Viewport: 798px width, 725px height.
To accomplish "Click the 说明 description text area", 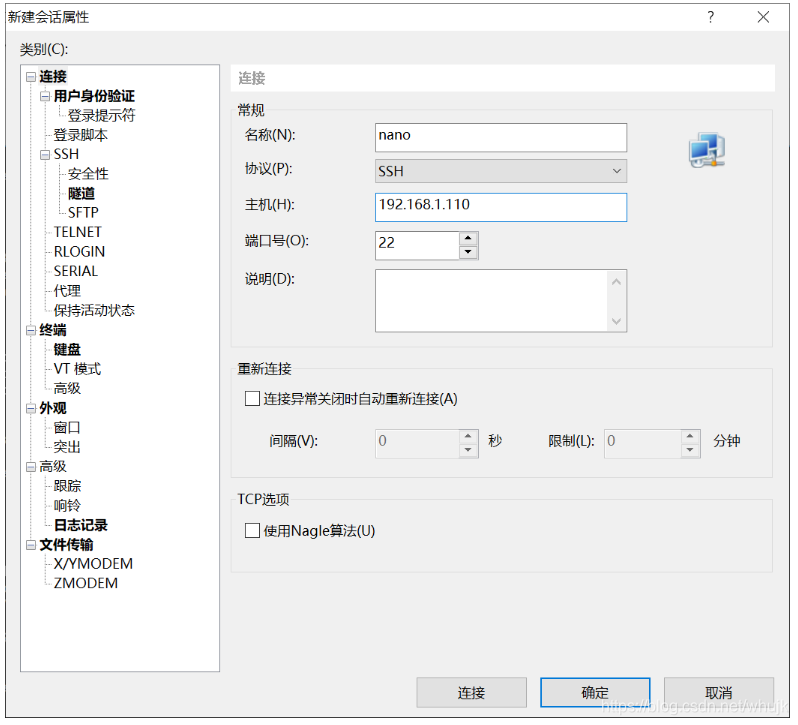I will pos(492,301).
